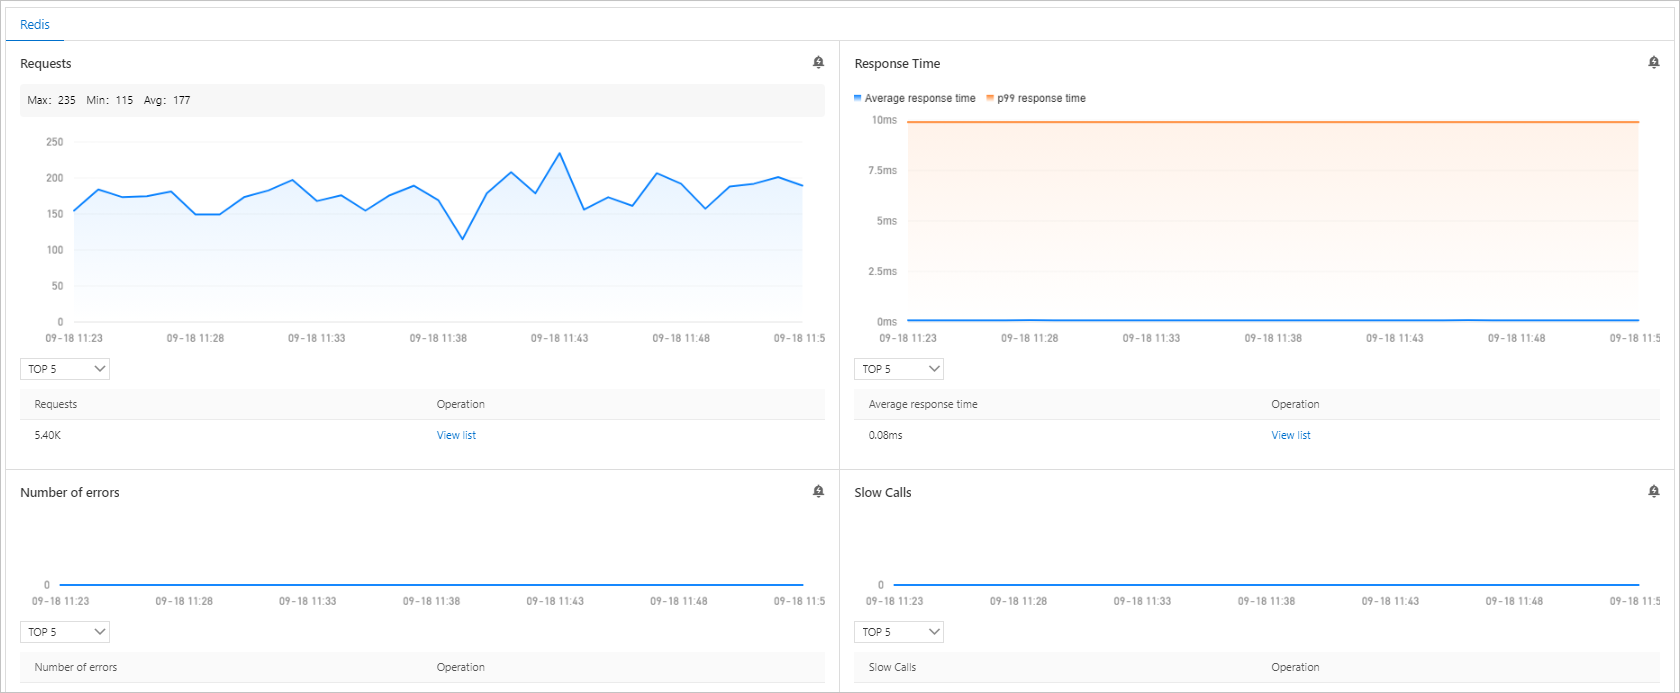Open the TOP 5 dropdown under Requests chart
The width and height of the screenshot is (1680, 693).
pyautogui.click(x=65, y=369)
